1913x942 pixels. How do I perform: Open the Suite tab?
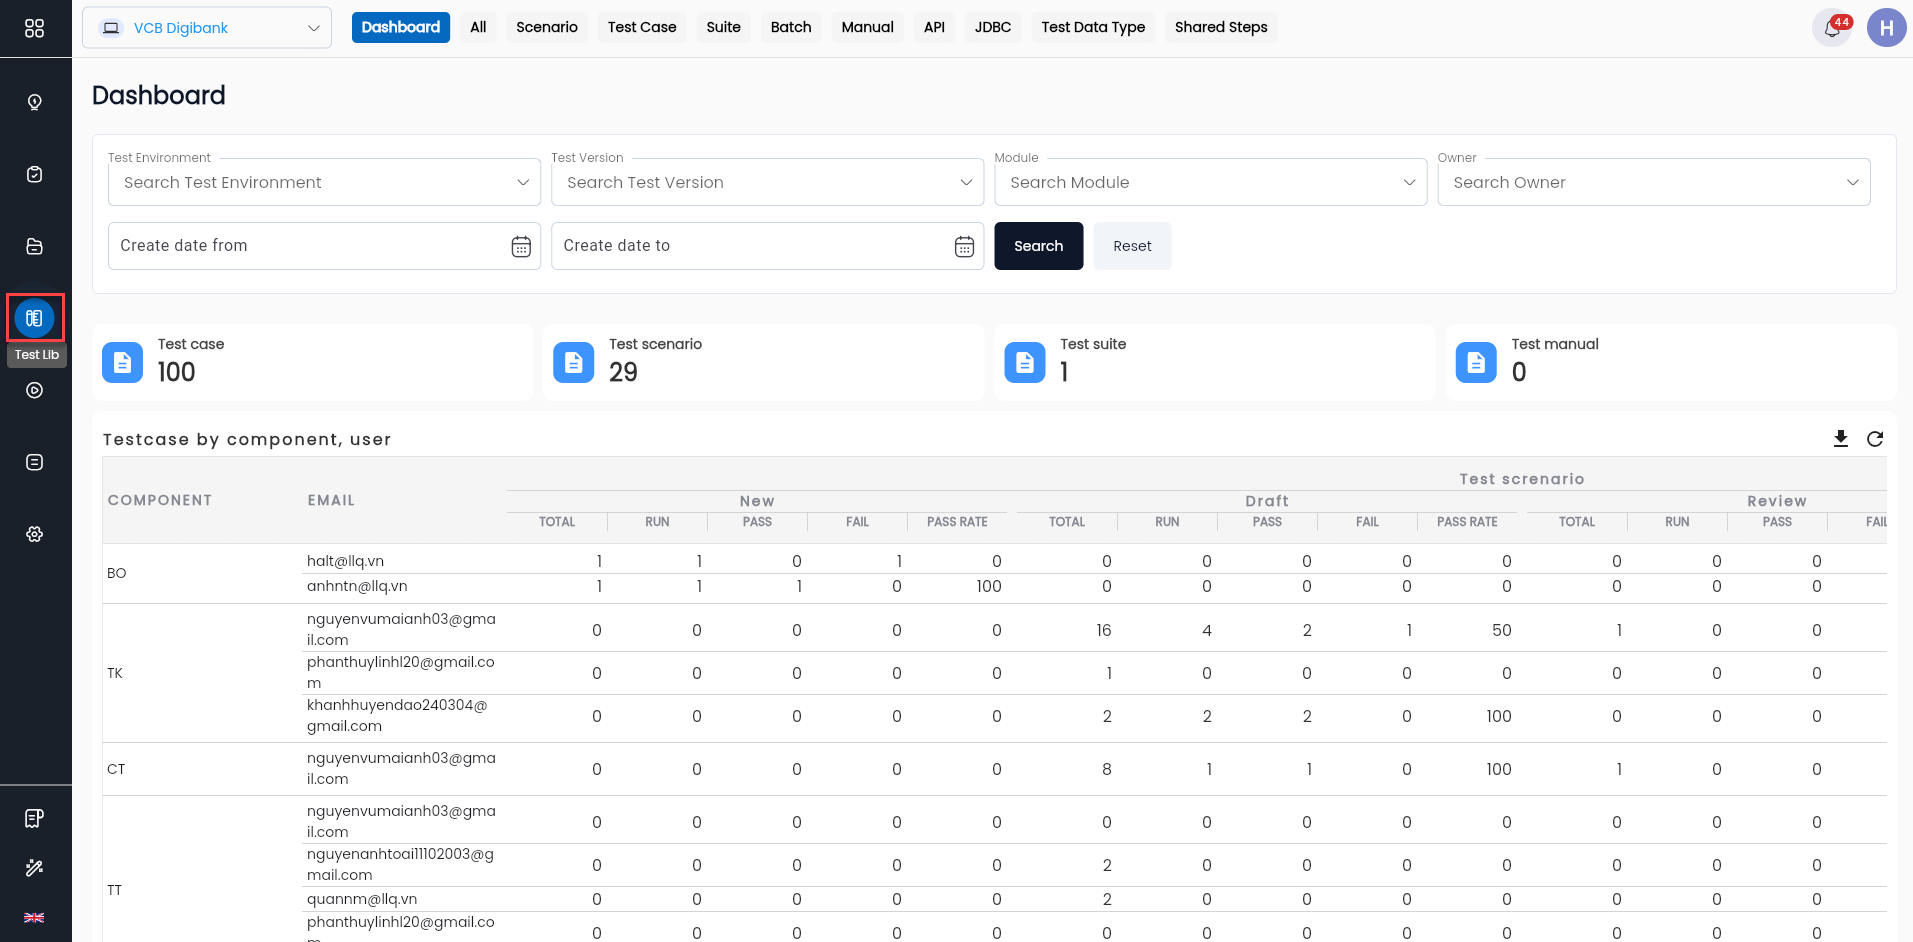click(723, 27)
